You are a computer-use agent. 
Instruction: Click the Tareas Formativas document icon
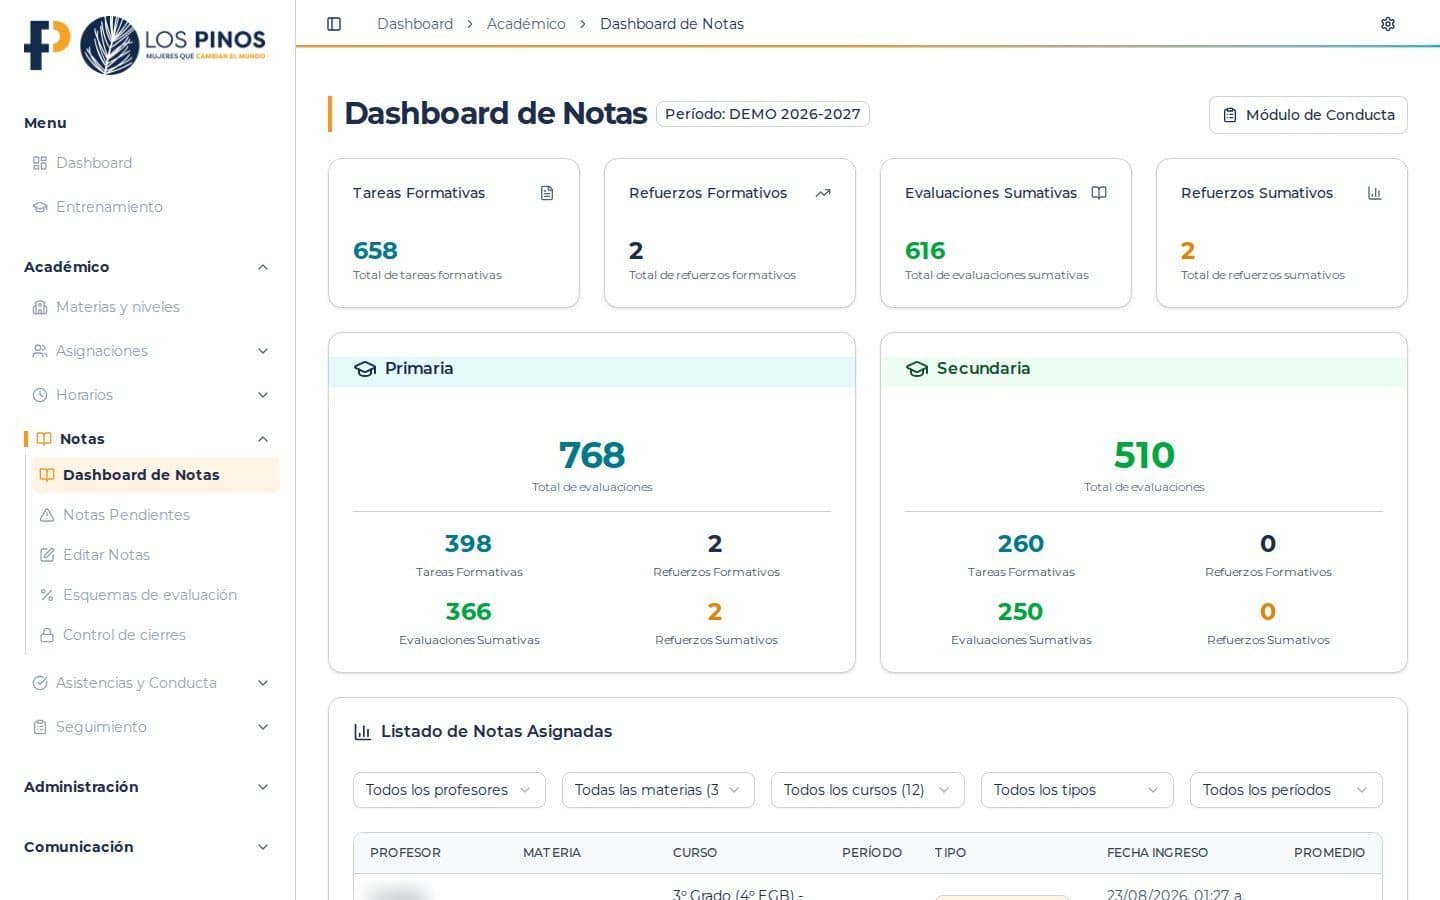pos(547,193)
